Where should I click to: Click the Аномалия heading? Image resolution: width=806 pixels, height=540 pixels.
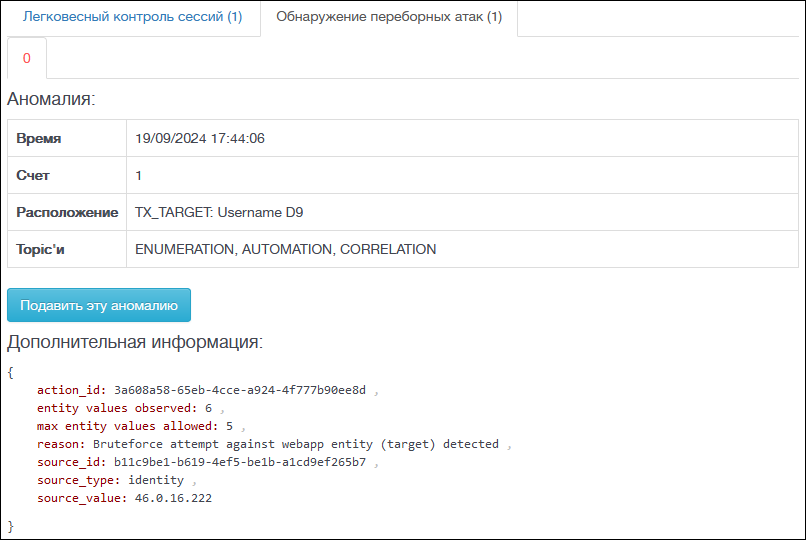click(51, 99)
